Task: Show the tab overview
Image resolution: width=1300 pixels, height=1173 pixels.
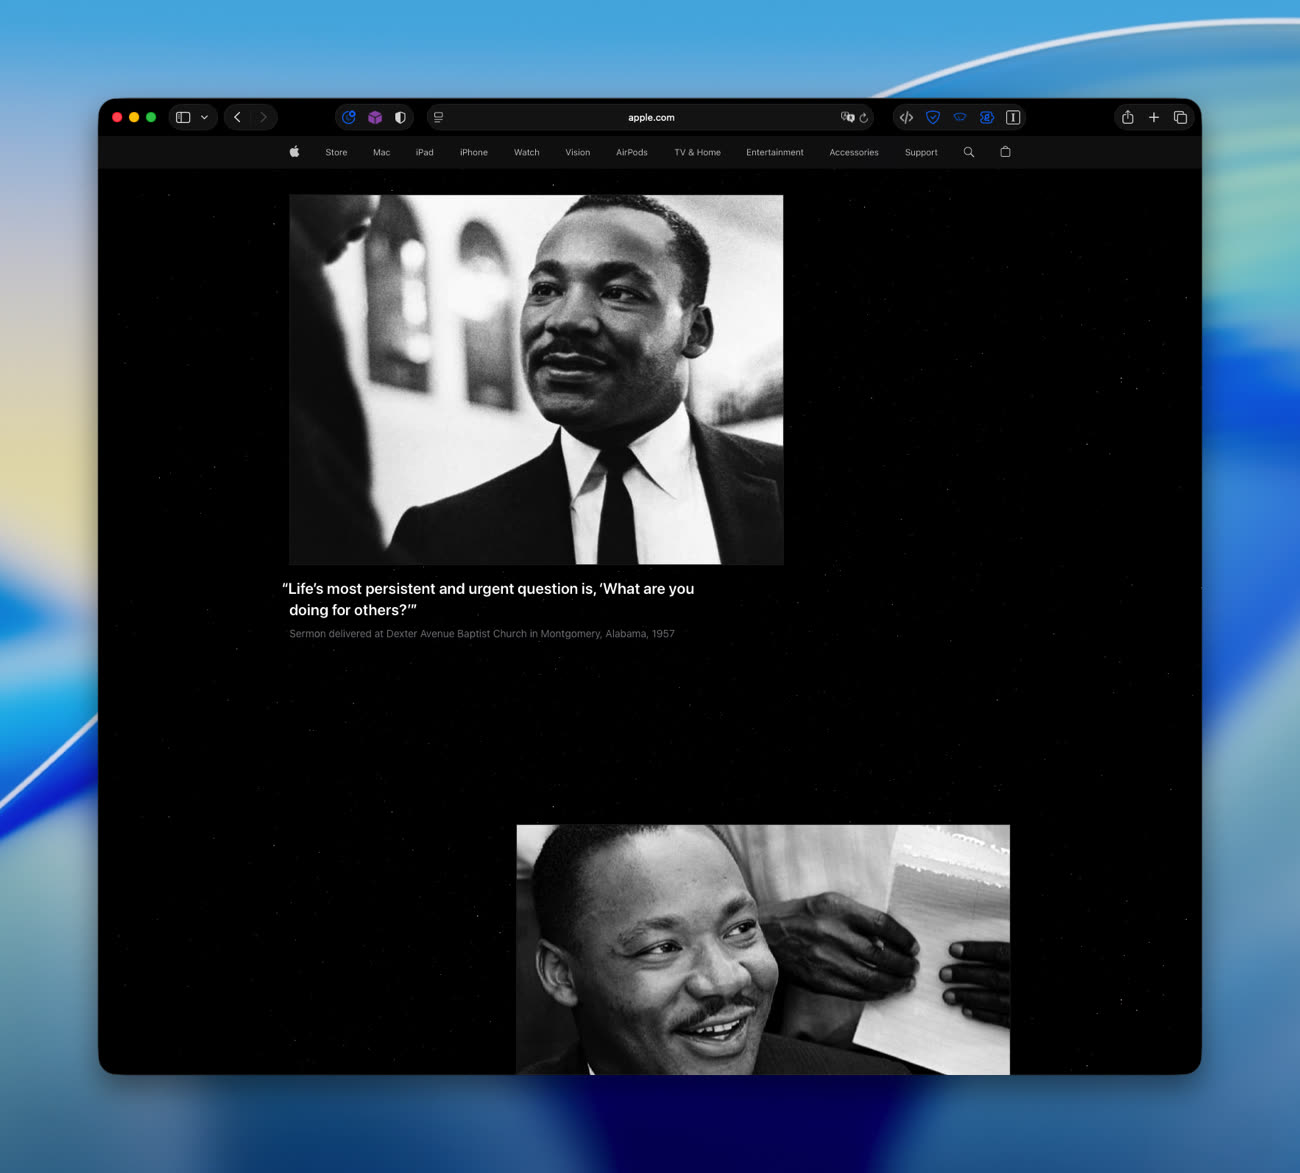Action: pos(1180,117)
